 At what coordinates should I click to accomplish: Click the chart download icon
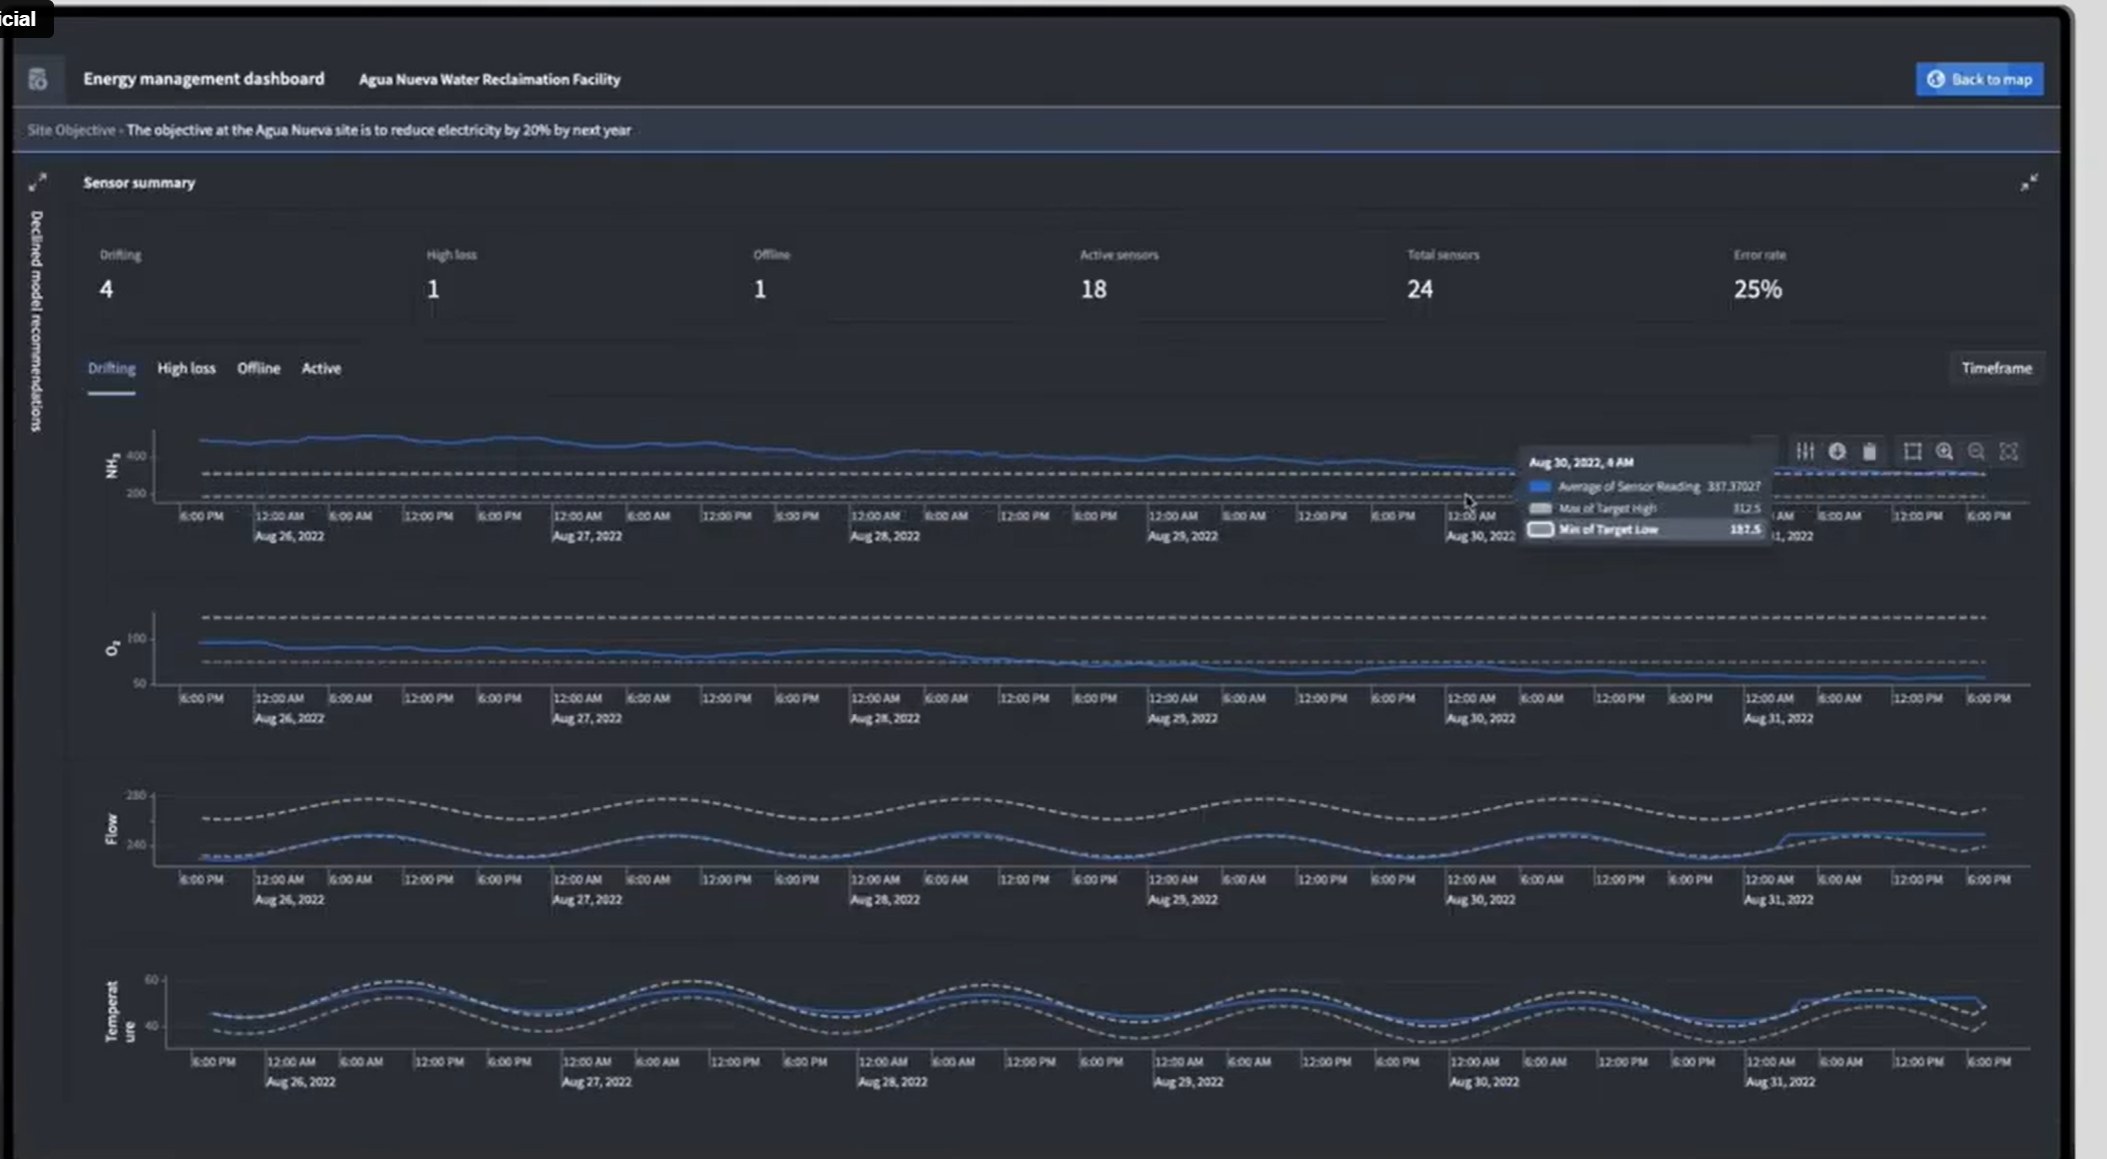point(1837,452)
